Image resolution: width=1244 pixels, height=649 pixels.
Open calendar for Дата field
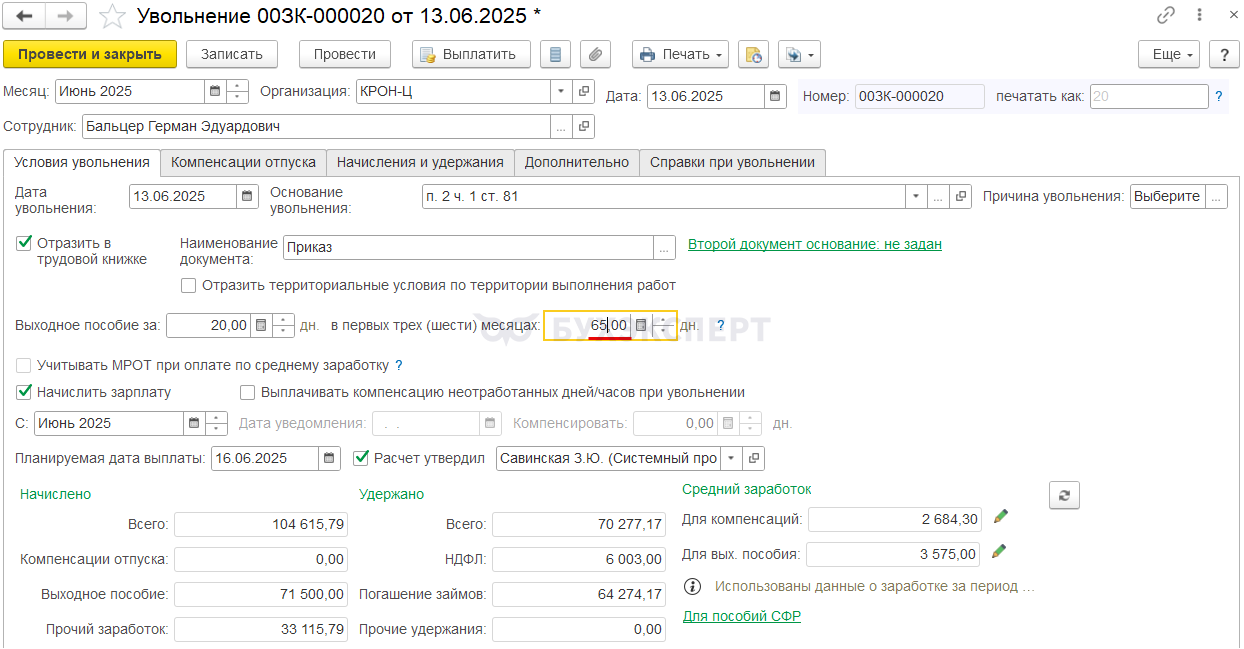[x=775, y=97]
